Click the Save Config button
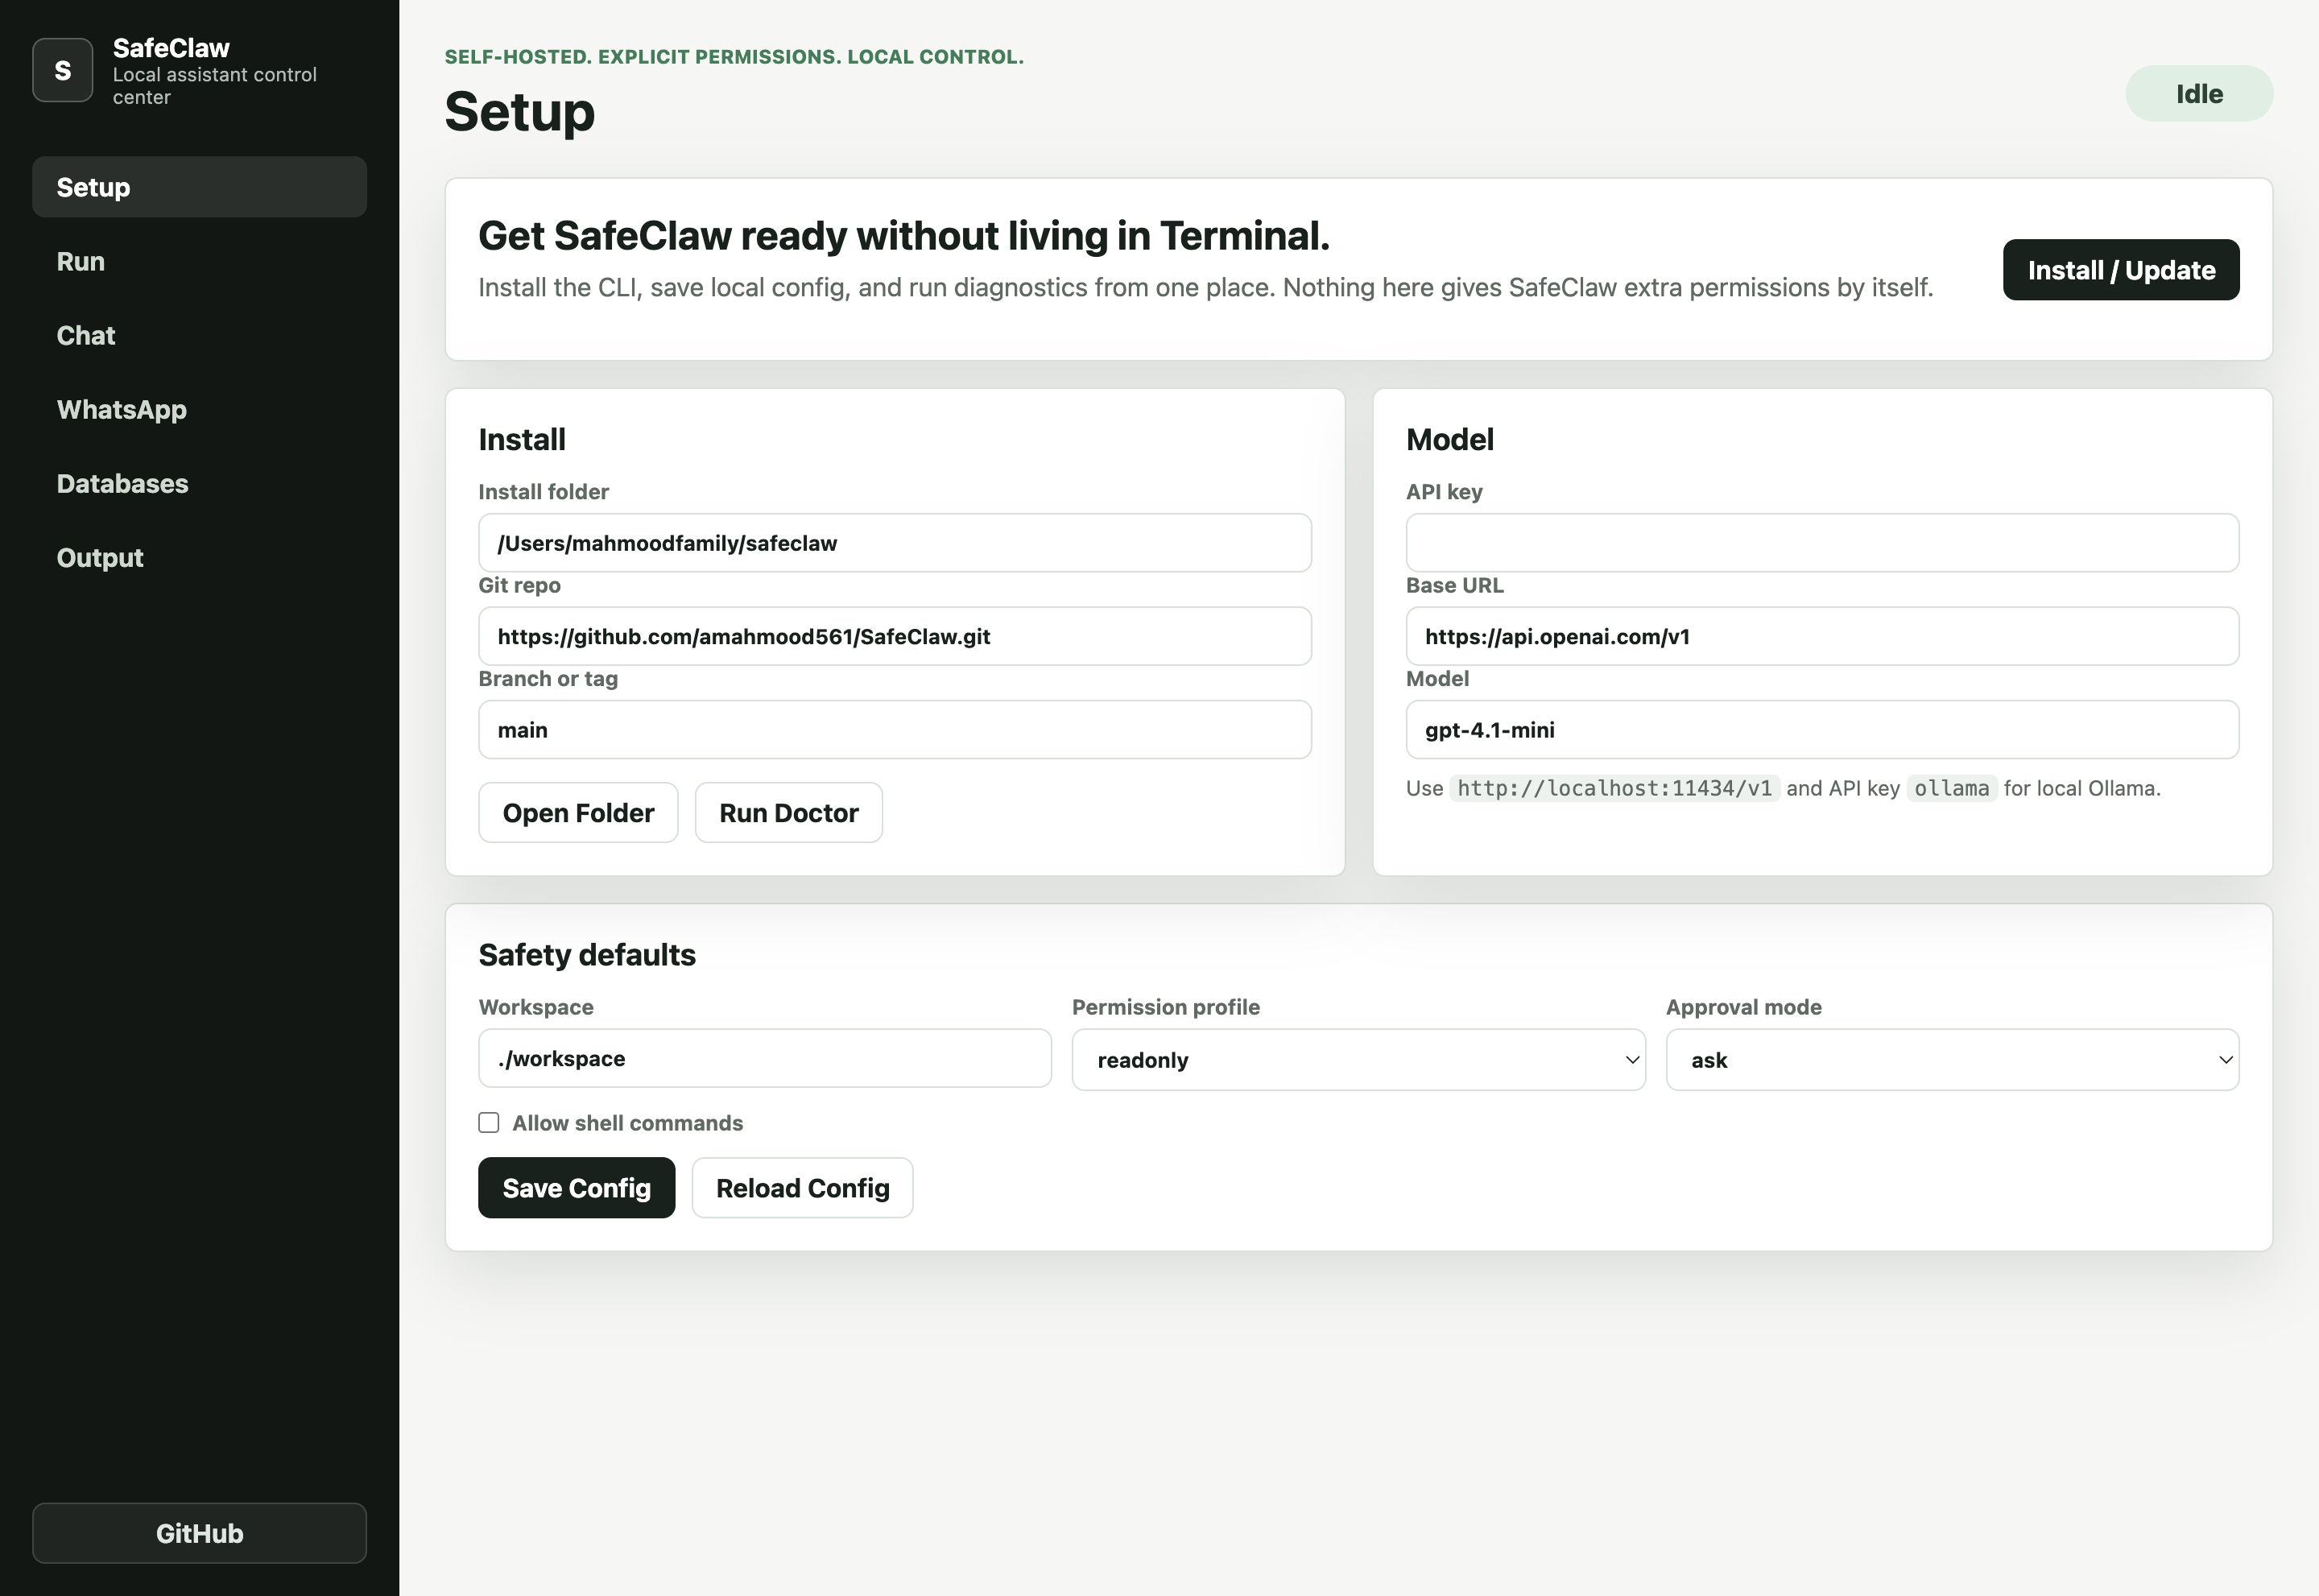 [x=577, y=1188]
